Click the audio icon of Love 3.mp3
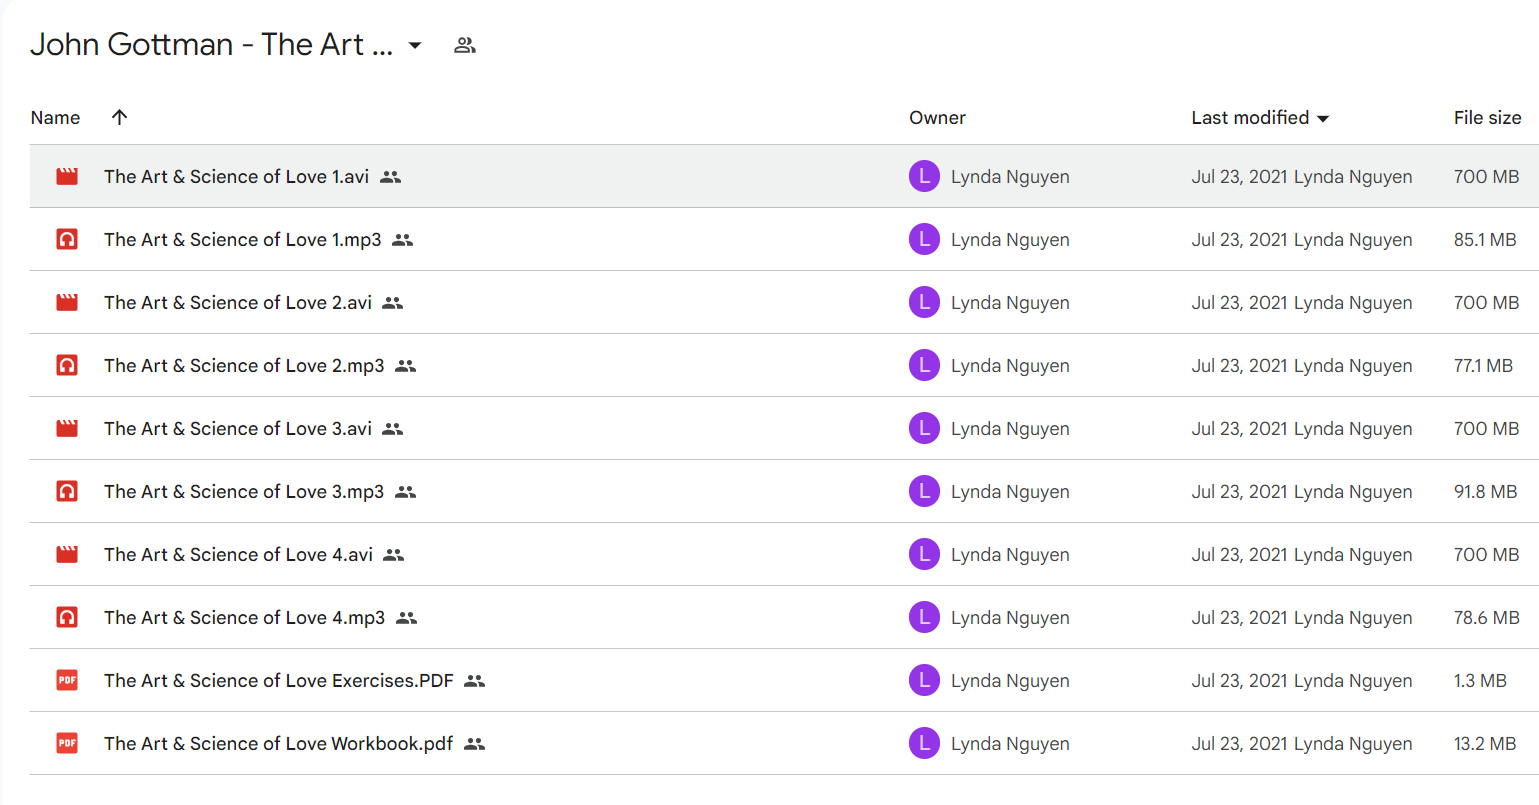This screenshot has height=805, width=1539. pyautogui.click(x=67, y=492)
